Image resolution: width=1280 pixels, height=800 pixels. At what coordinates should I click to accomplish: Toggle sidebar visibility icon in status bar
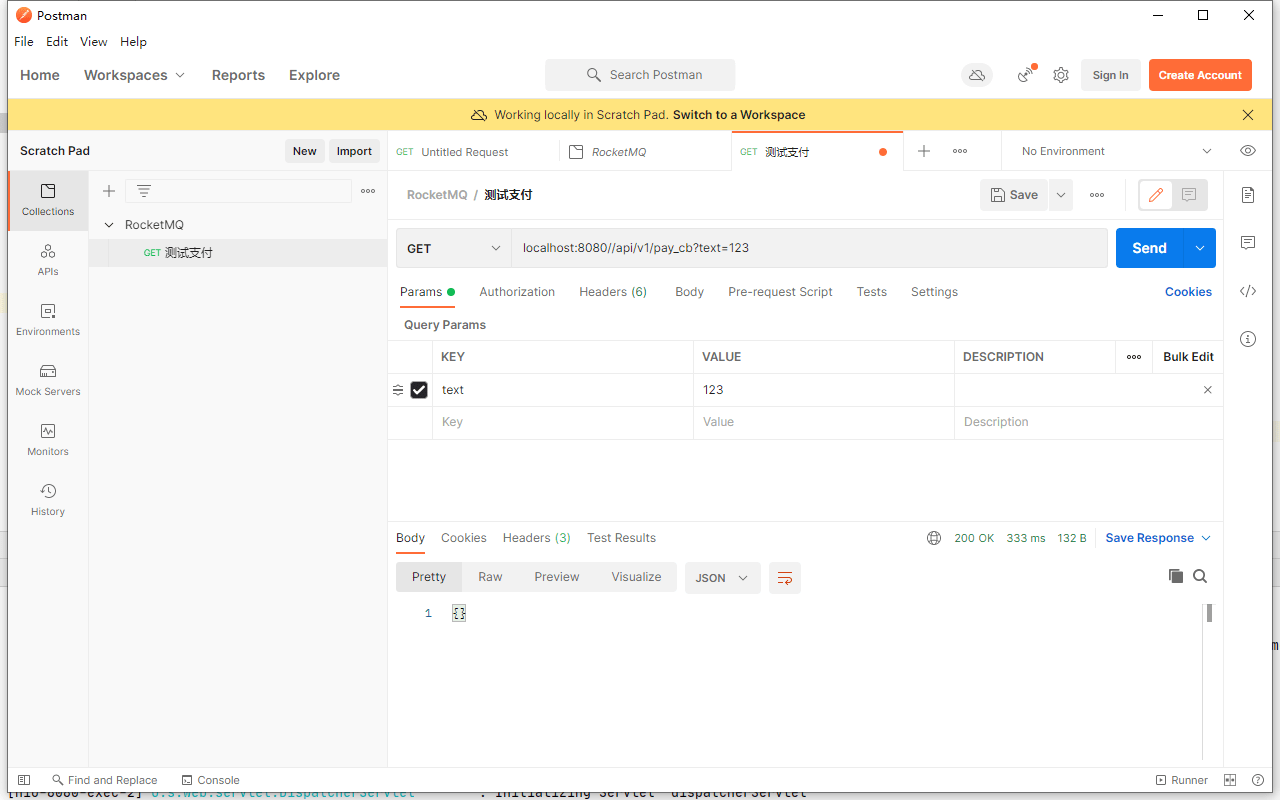[x=24, y=780]
